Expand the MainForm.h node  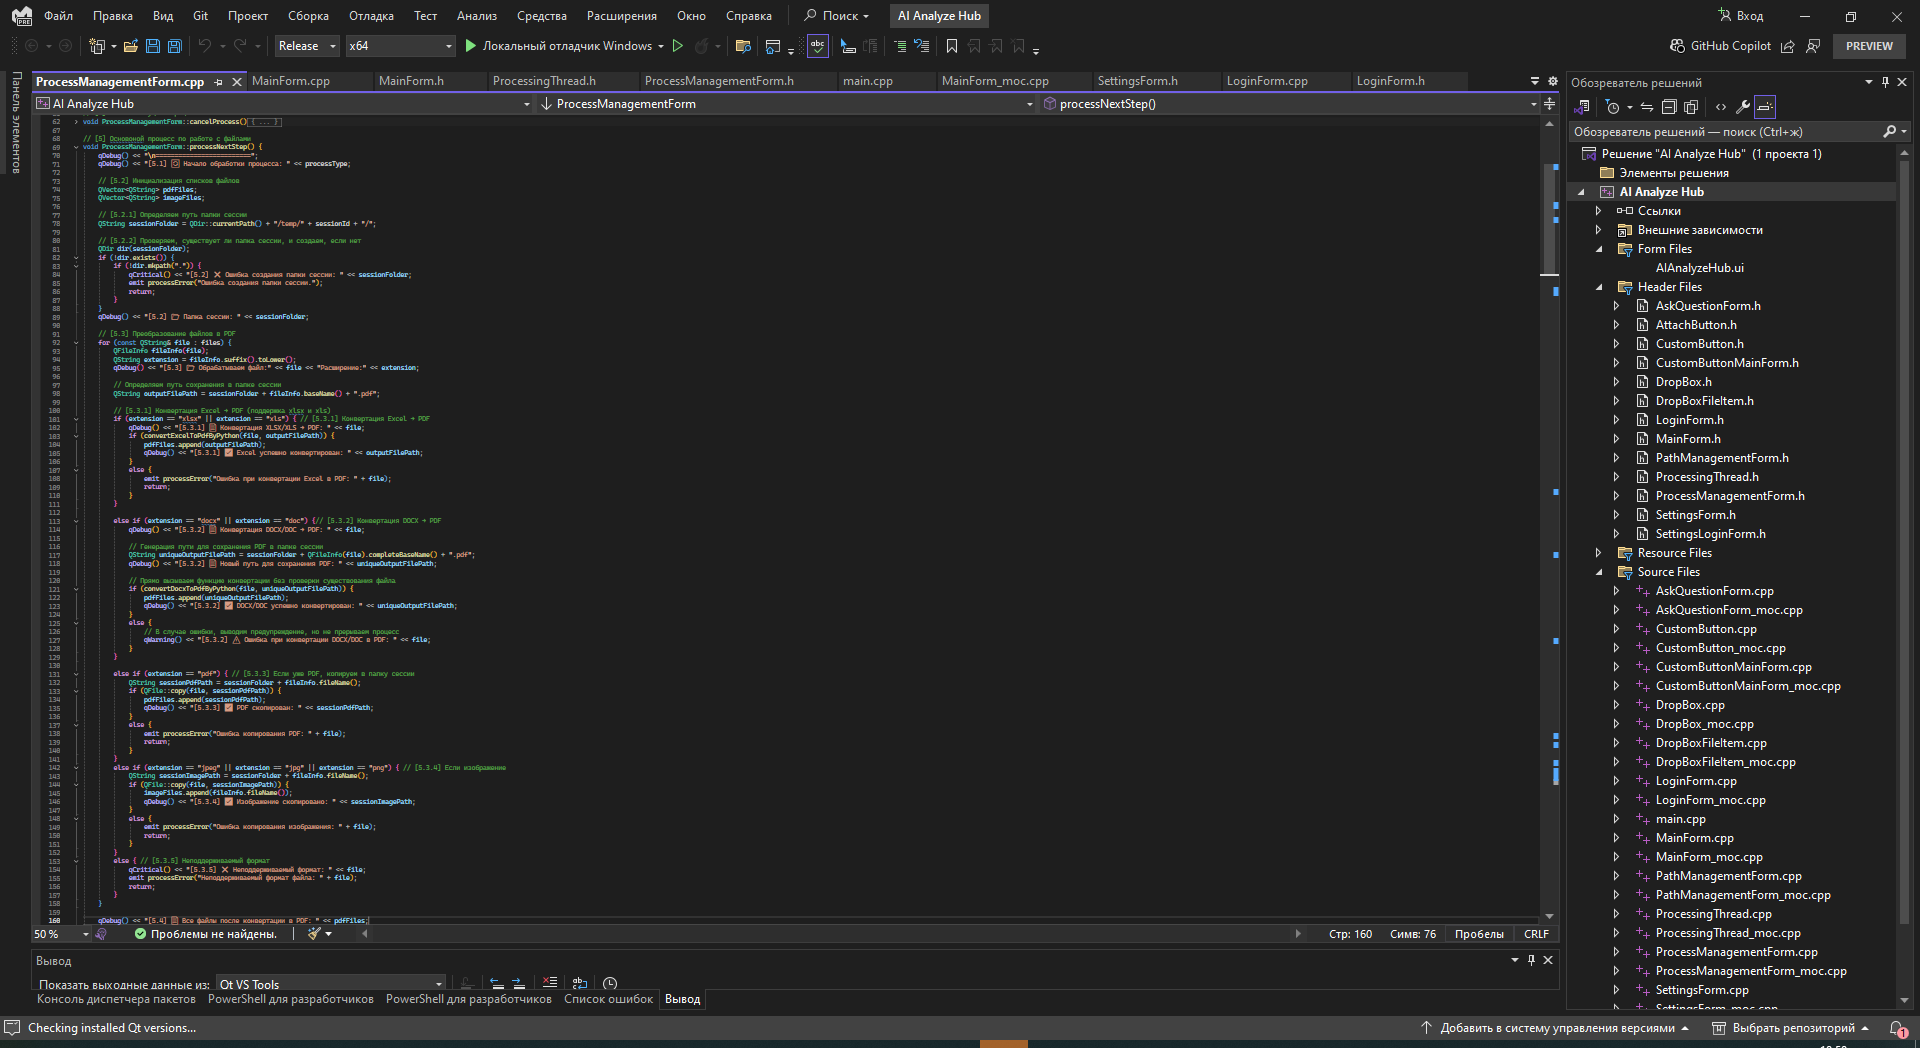(x=1616, y=439)
